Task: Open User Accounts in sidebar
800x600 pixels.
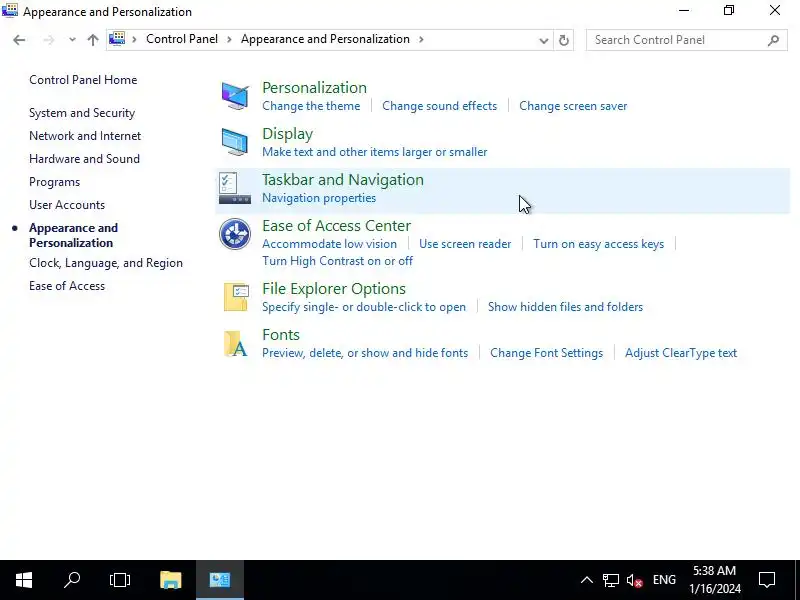Action: coord(67,205)
